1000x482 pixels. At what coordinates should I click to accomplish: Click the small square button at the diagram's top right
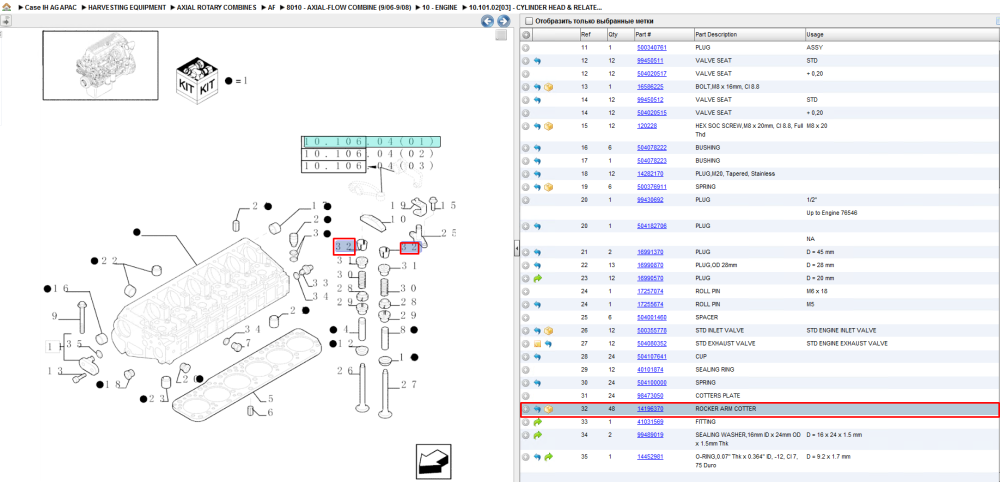pos(501,35)
